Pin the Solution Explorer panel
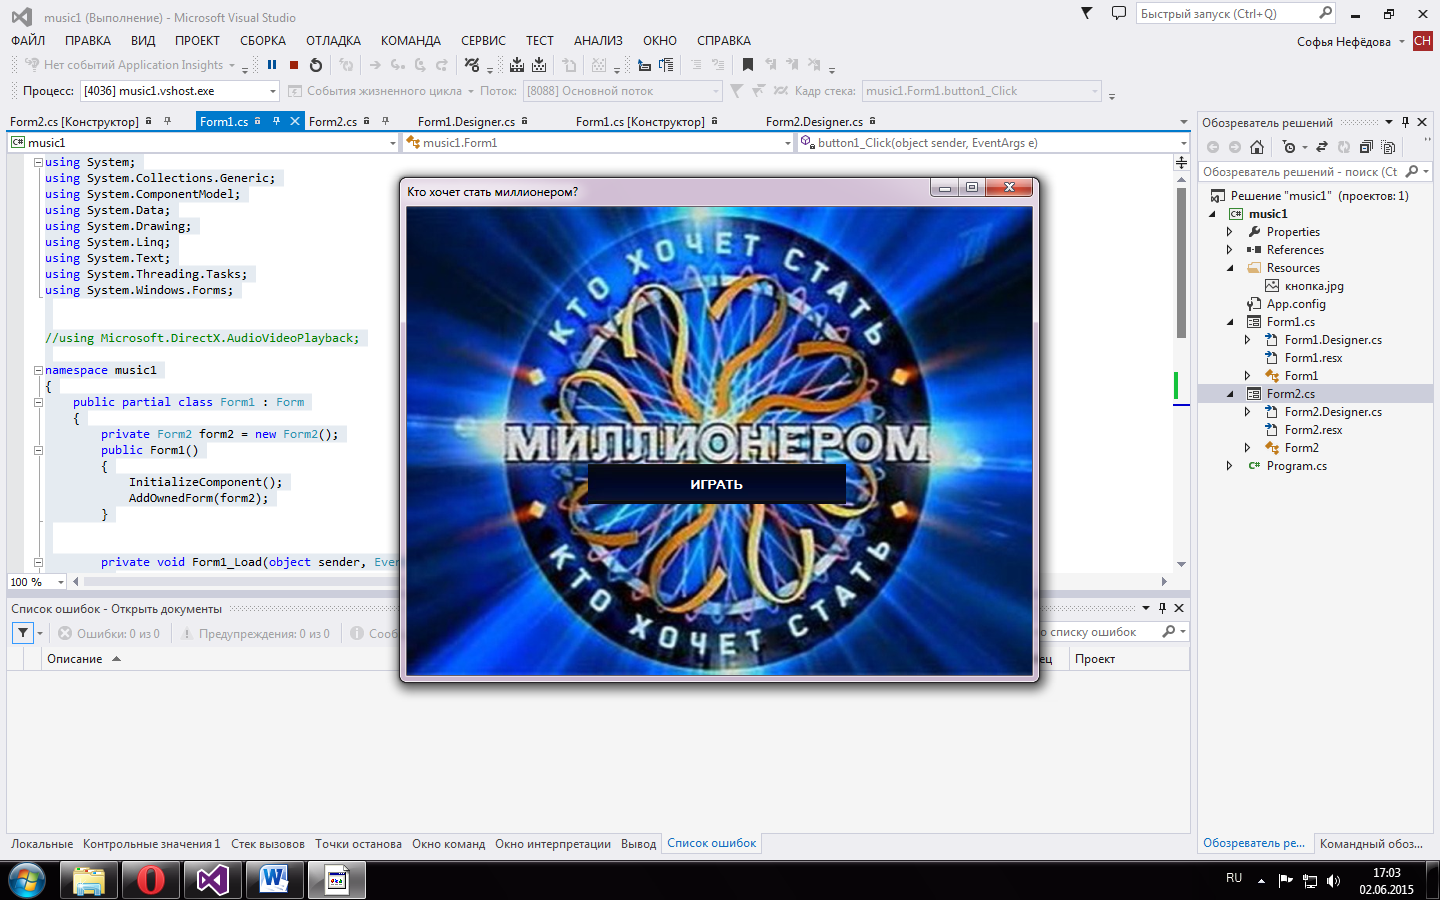This screenshot has height=900, width=1440. pyautogui.click(x=1405, y=122)
